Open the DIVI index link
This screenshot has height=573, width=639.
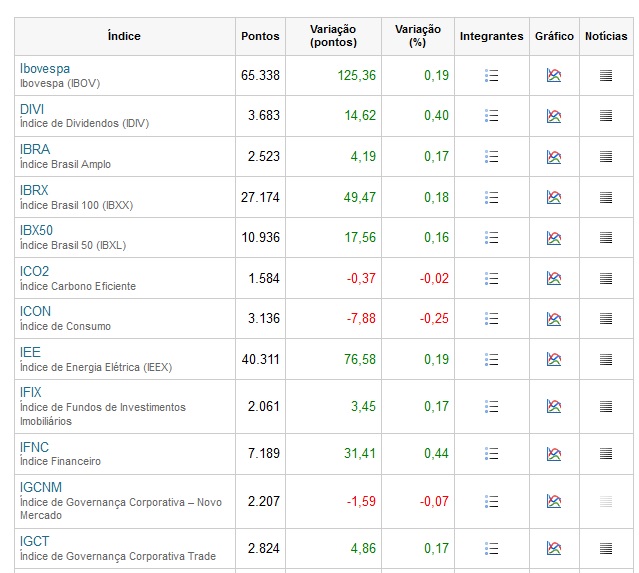pyautogui.click(x=32, y=109)
